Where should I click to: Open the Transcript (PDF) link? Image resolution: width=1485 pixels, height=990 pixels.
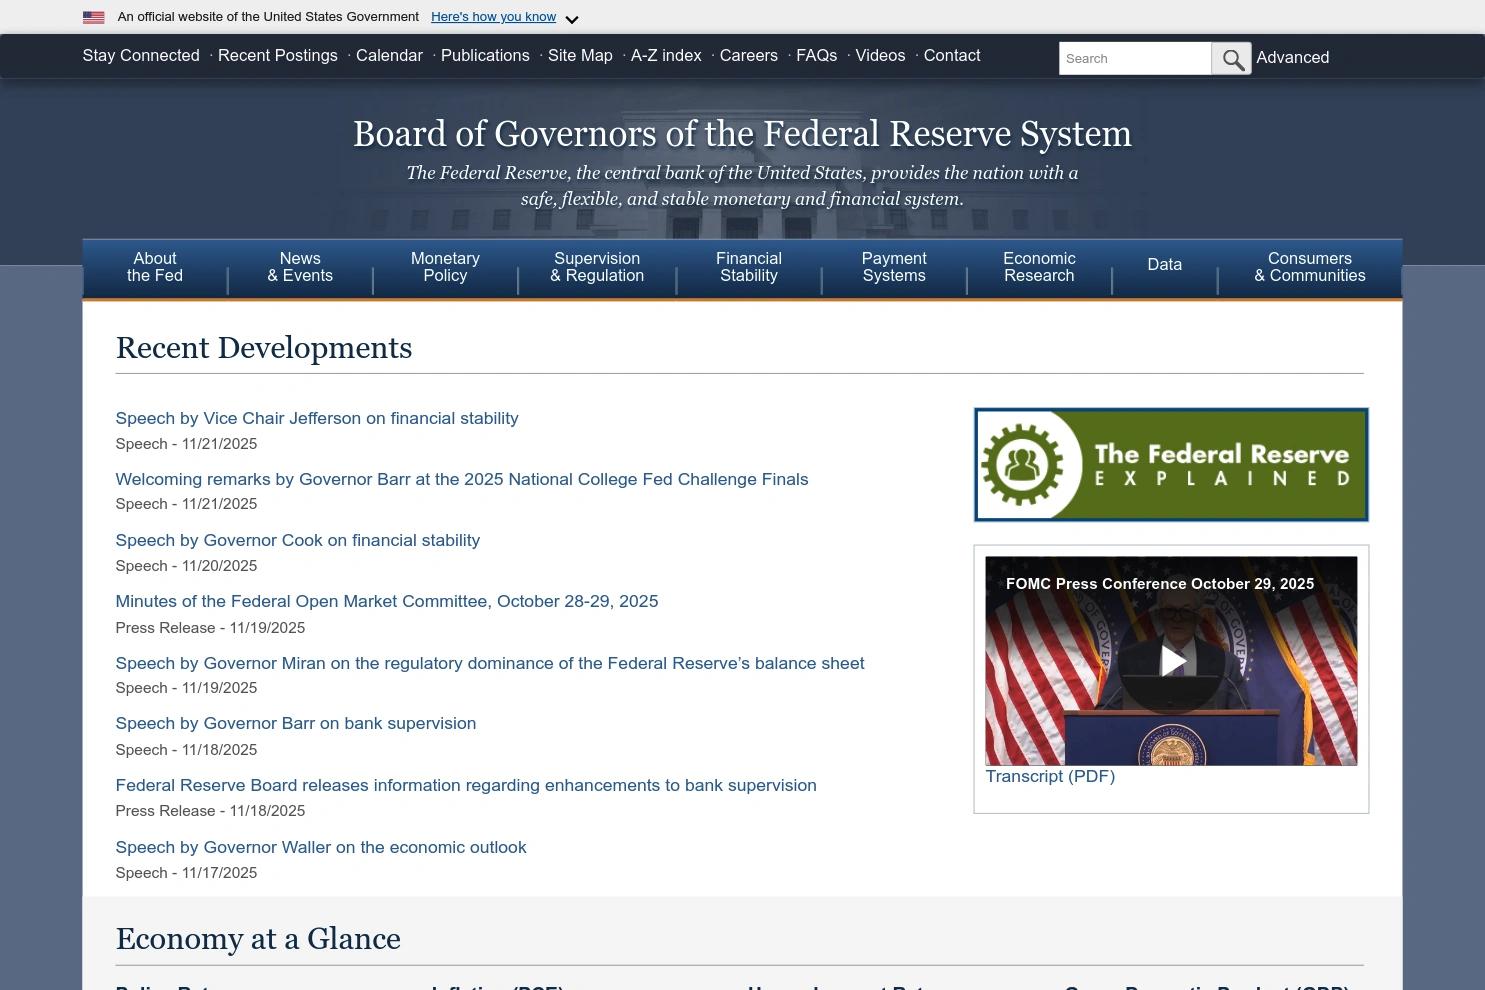pos(1050,776)
